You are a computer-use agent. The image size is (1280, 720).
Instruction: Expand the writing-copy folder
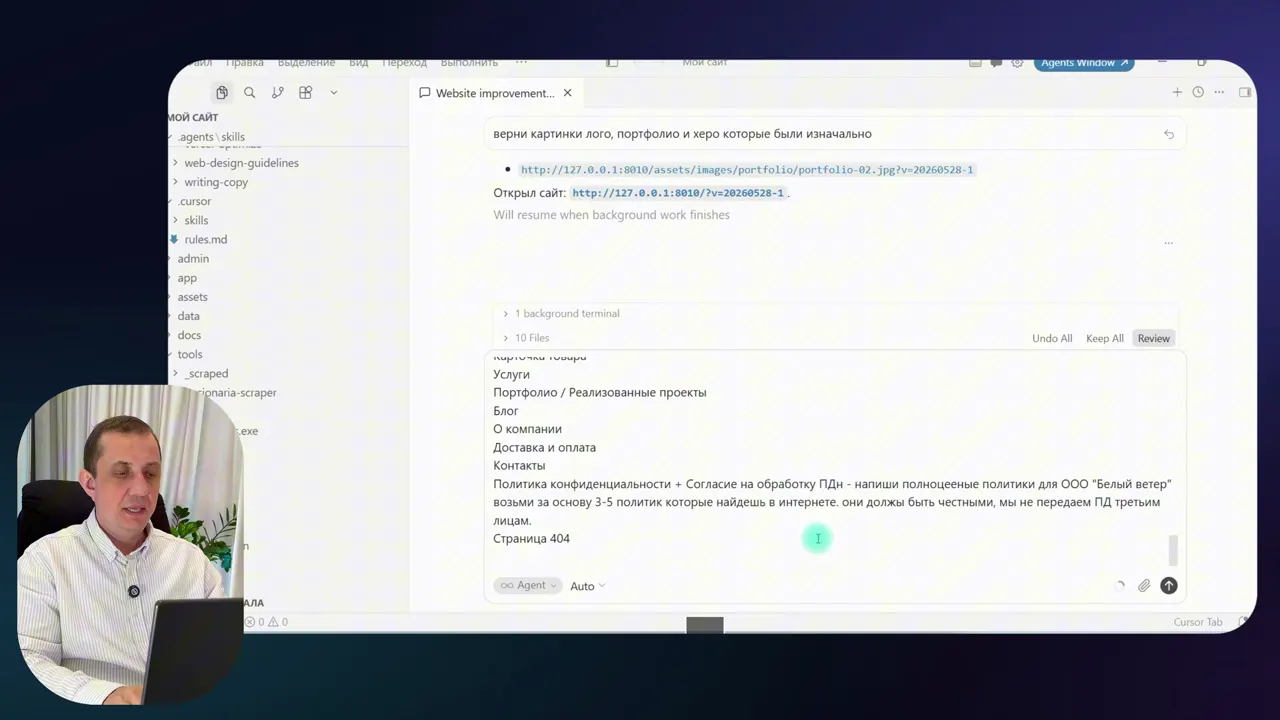click(216, 182)
